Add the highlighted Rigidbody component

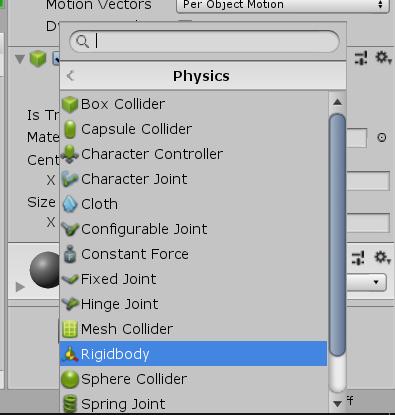(x=194, y=354)
